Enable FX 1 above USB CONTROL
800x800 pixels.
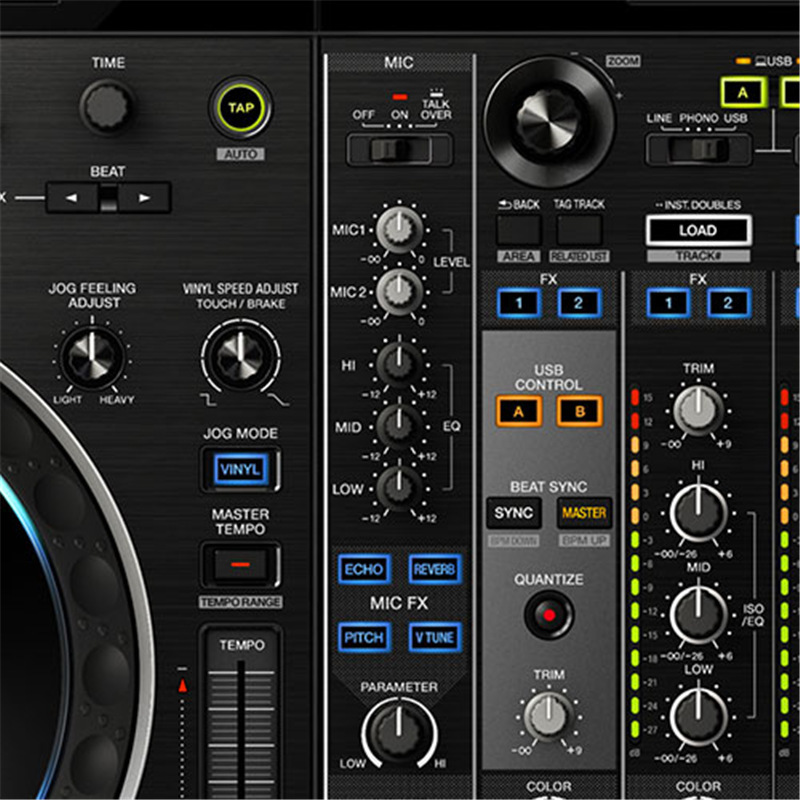(519, 303)
